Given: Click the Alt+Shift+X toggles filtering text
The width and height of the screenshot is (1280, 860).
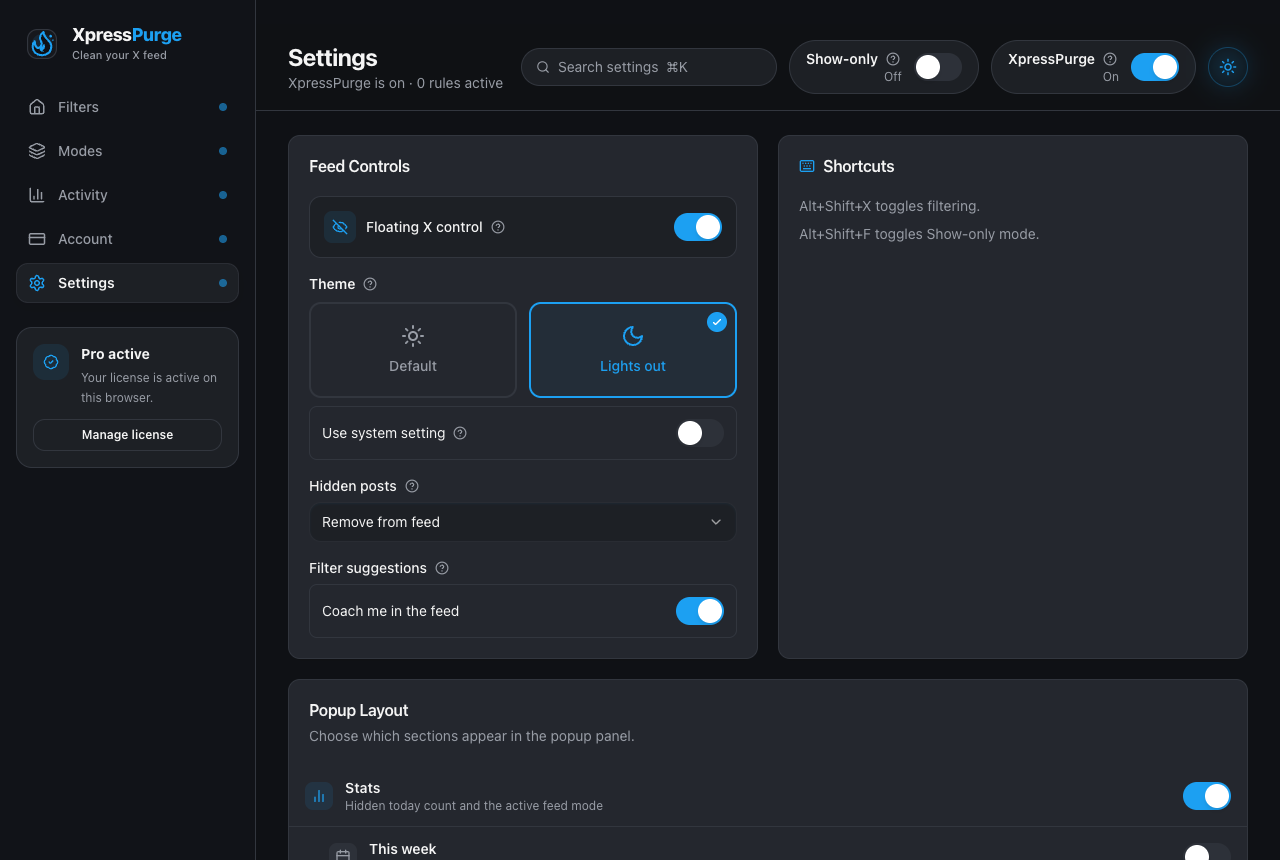Looking at the screenshot, I should tap(889, 206).
